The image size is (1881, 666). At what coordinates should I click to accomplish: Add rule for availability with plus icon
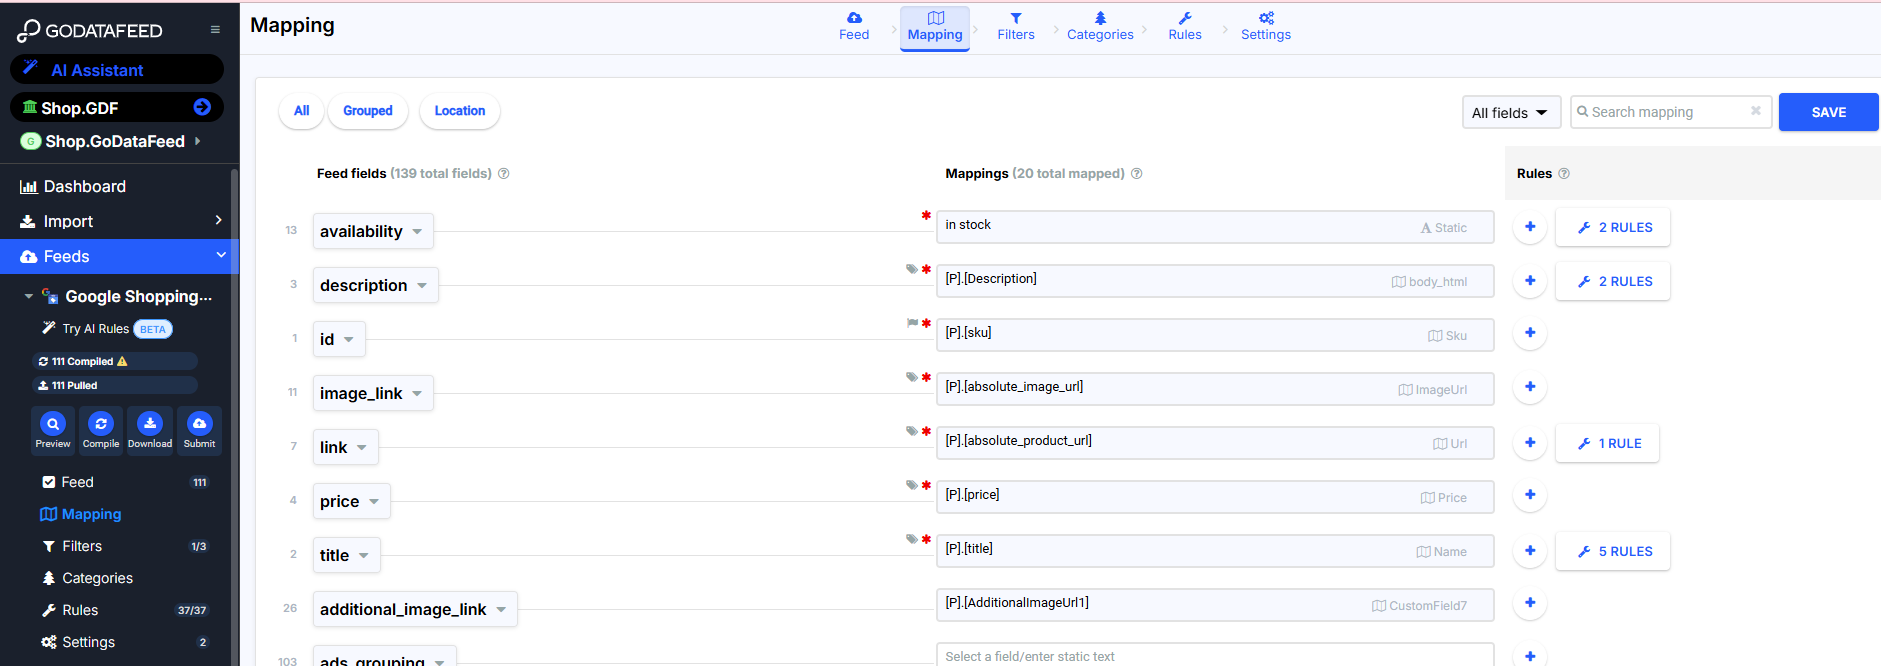(1530, 227)
